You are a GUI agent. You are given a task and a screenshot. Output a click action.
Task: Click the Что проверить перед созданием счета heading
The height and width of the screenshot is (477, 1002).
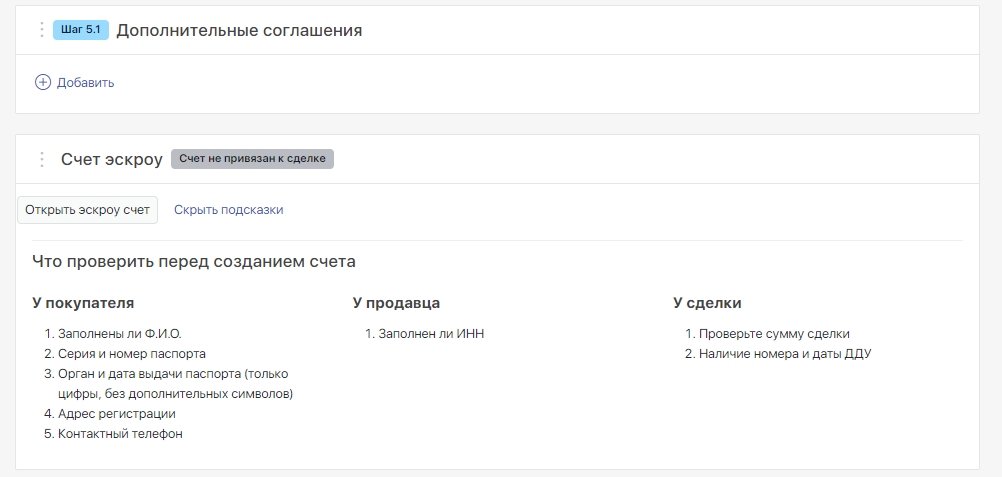[x=194, y=262]
